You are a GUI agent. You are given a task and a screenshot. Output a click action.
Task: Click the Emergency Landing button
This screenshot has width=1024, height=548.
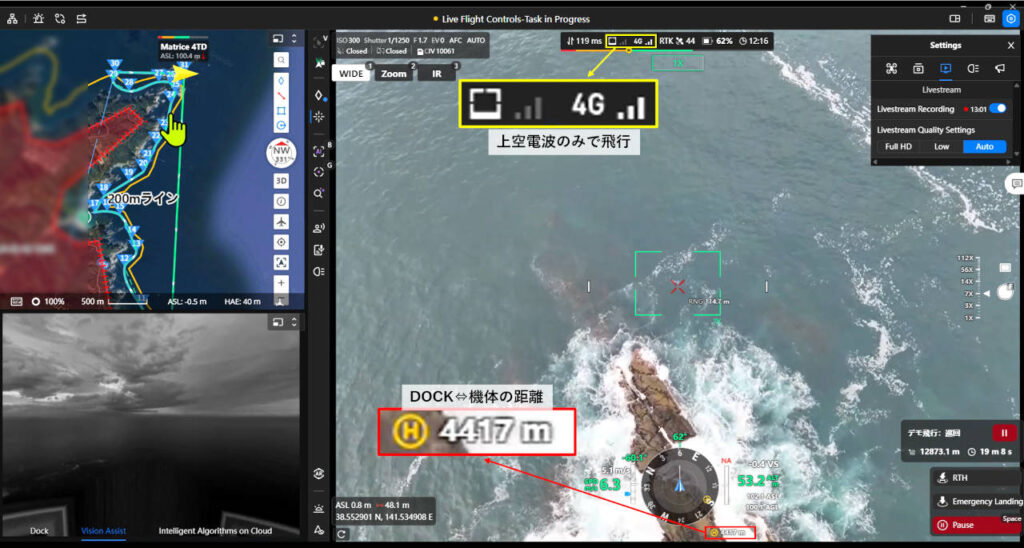coord(977,502)
